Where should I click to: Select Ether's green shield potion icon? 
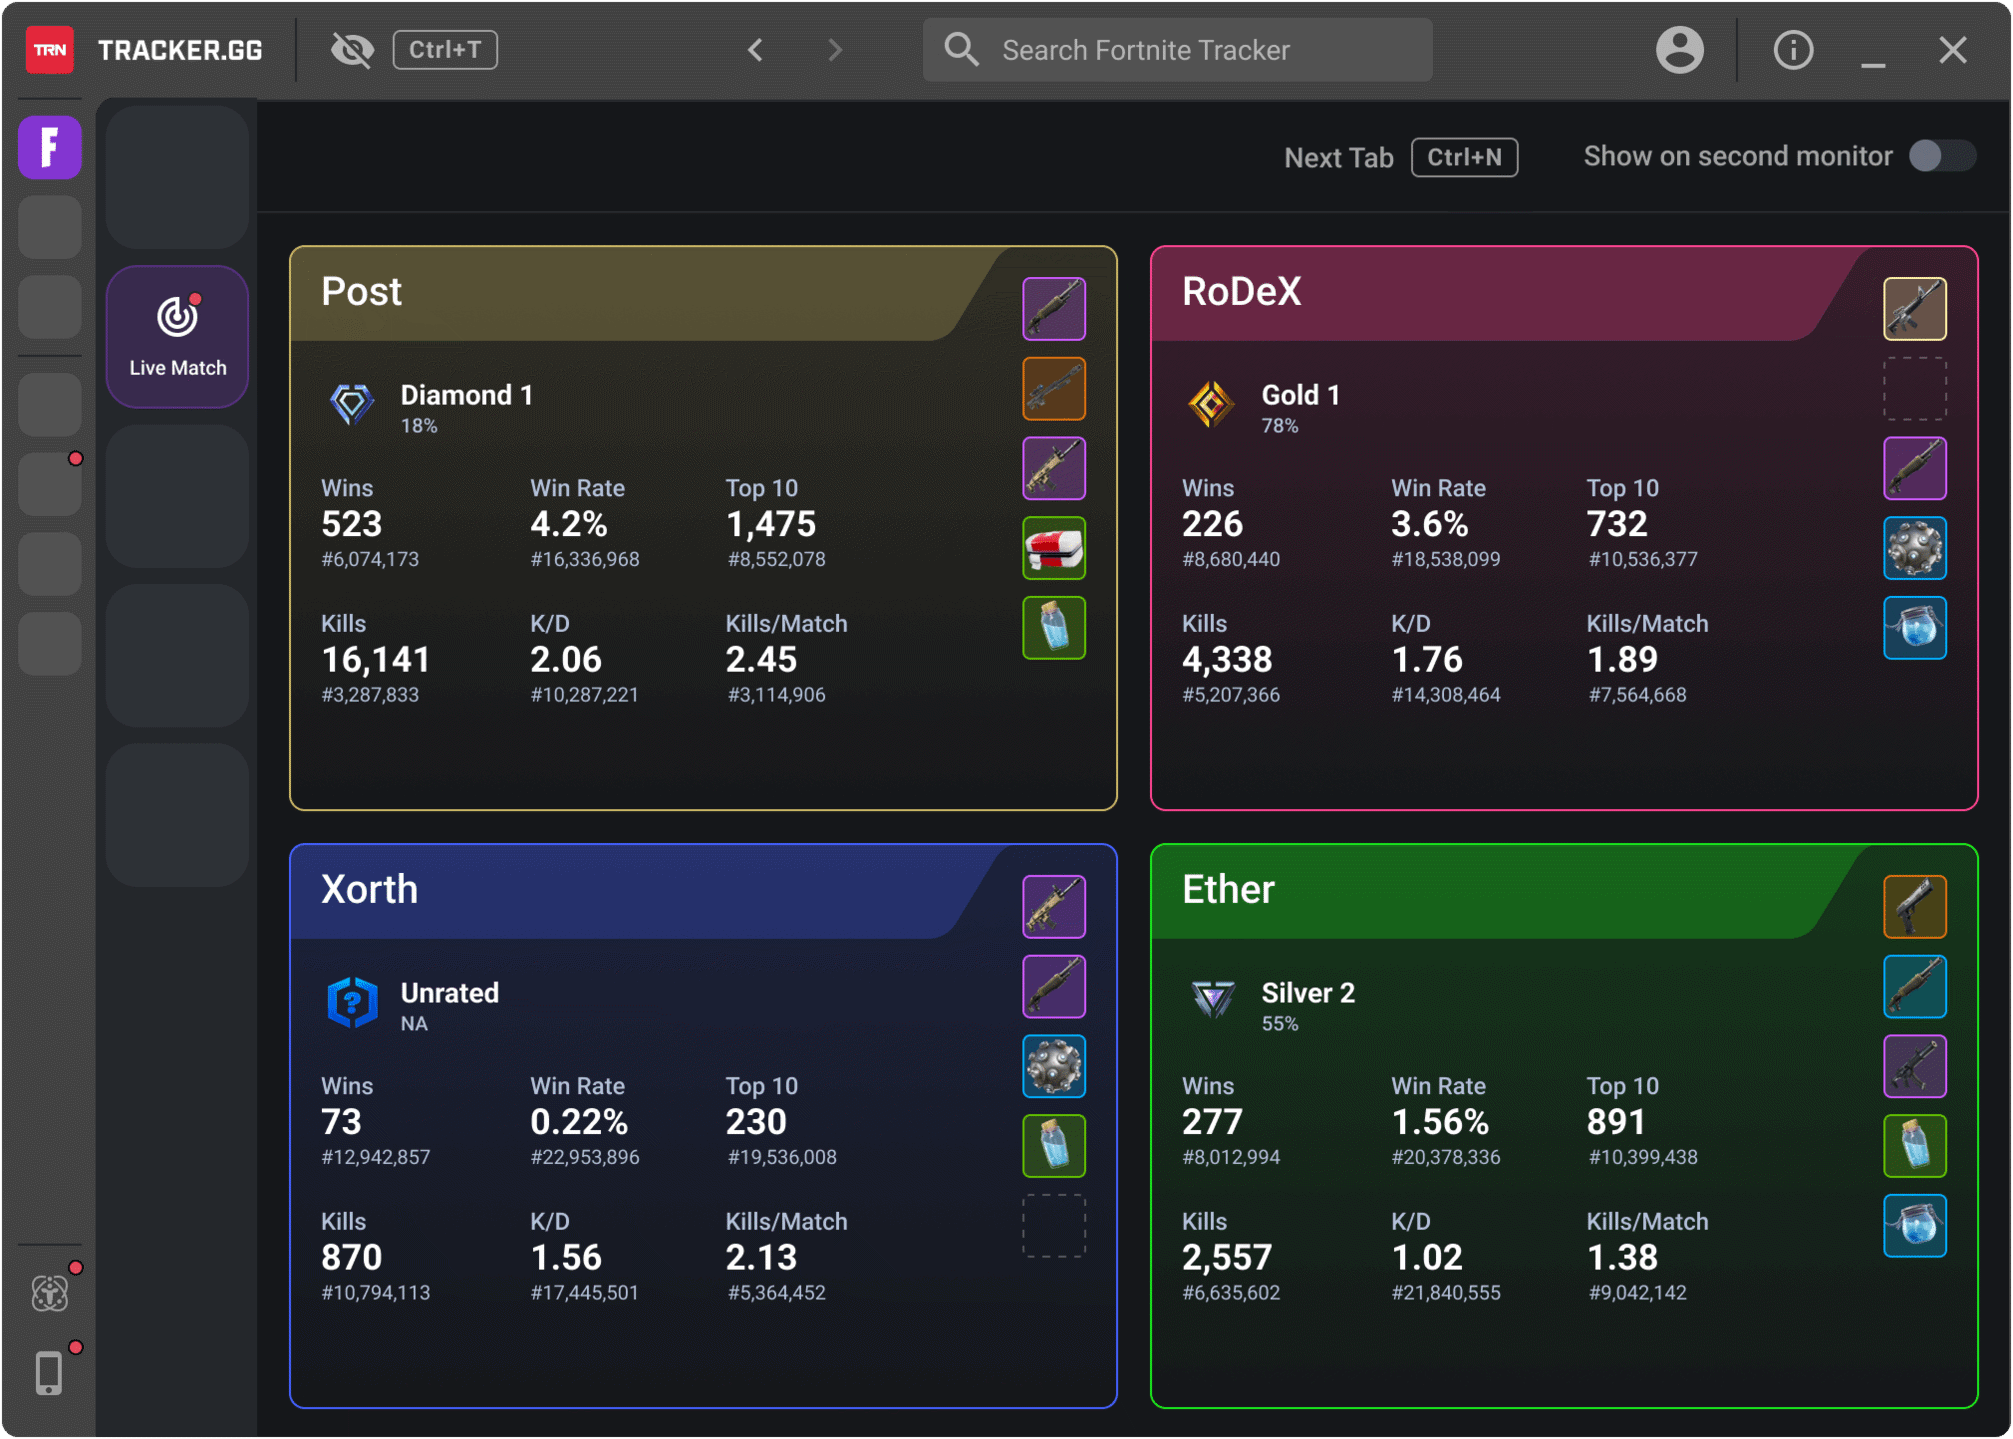tap(1915, 1146)
